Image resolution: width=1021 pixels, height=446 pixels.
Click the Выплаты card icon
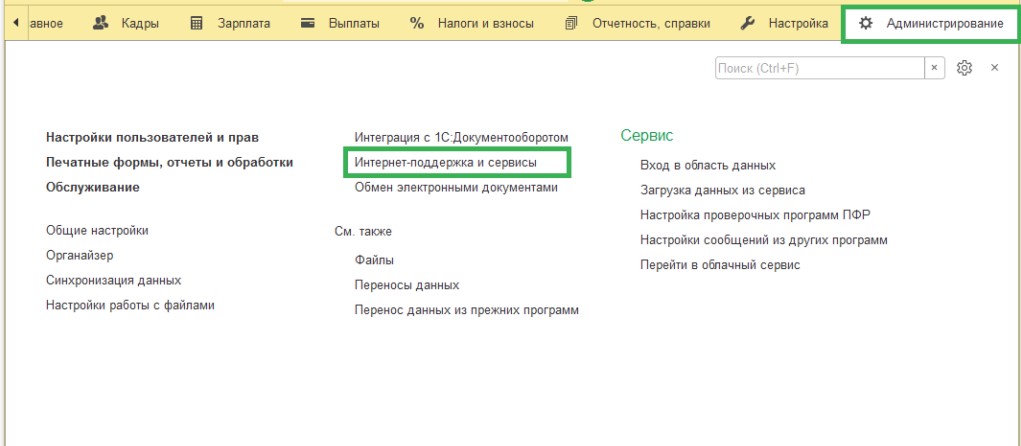coord(308,22)
